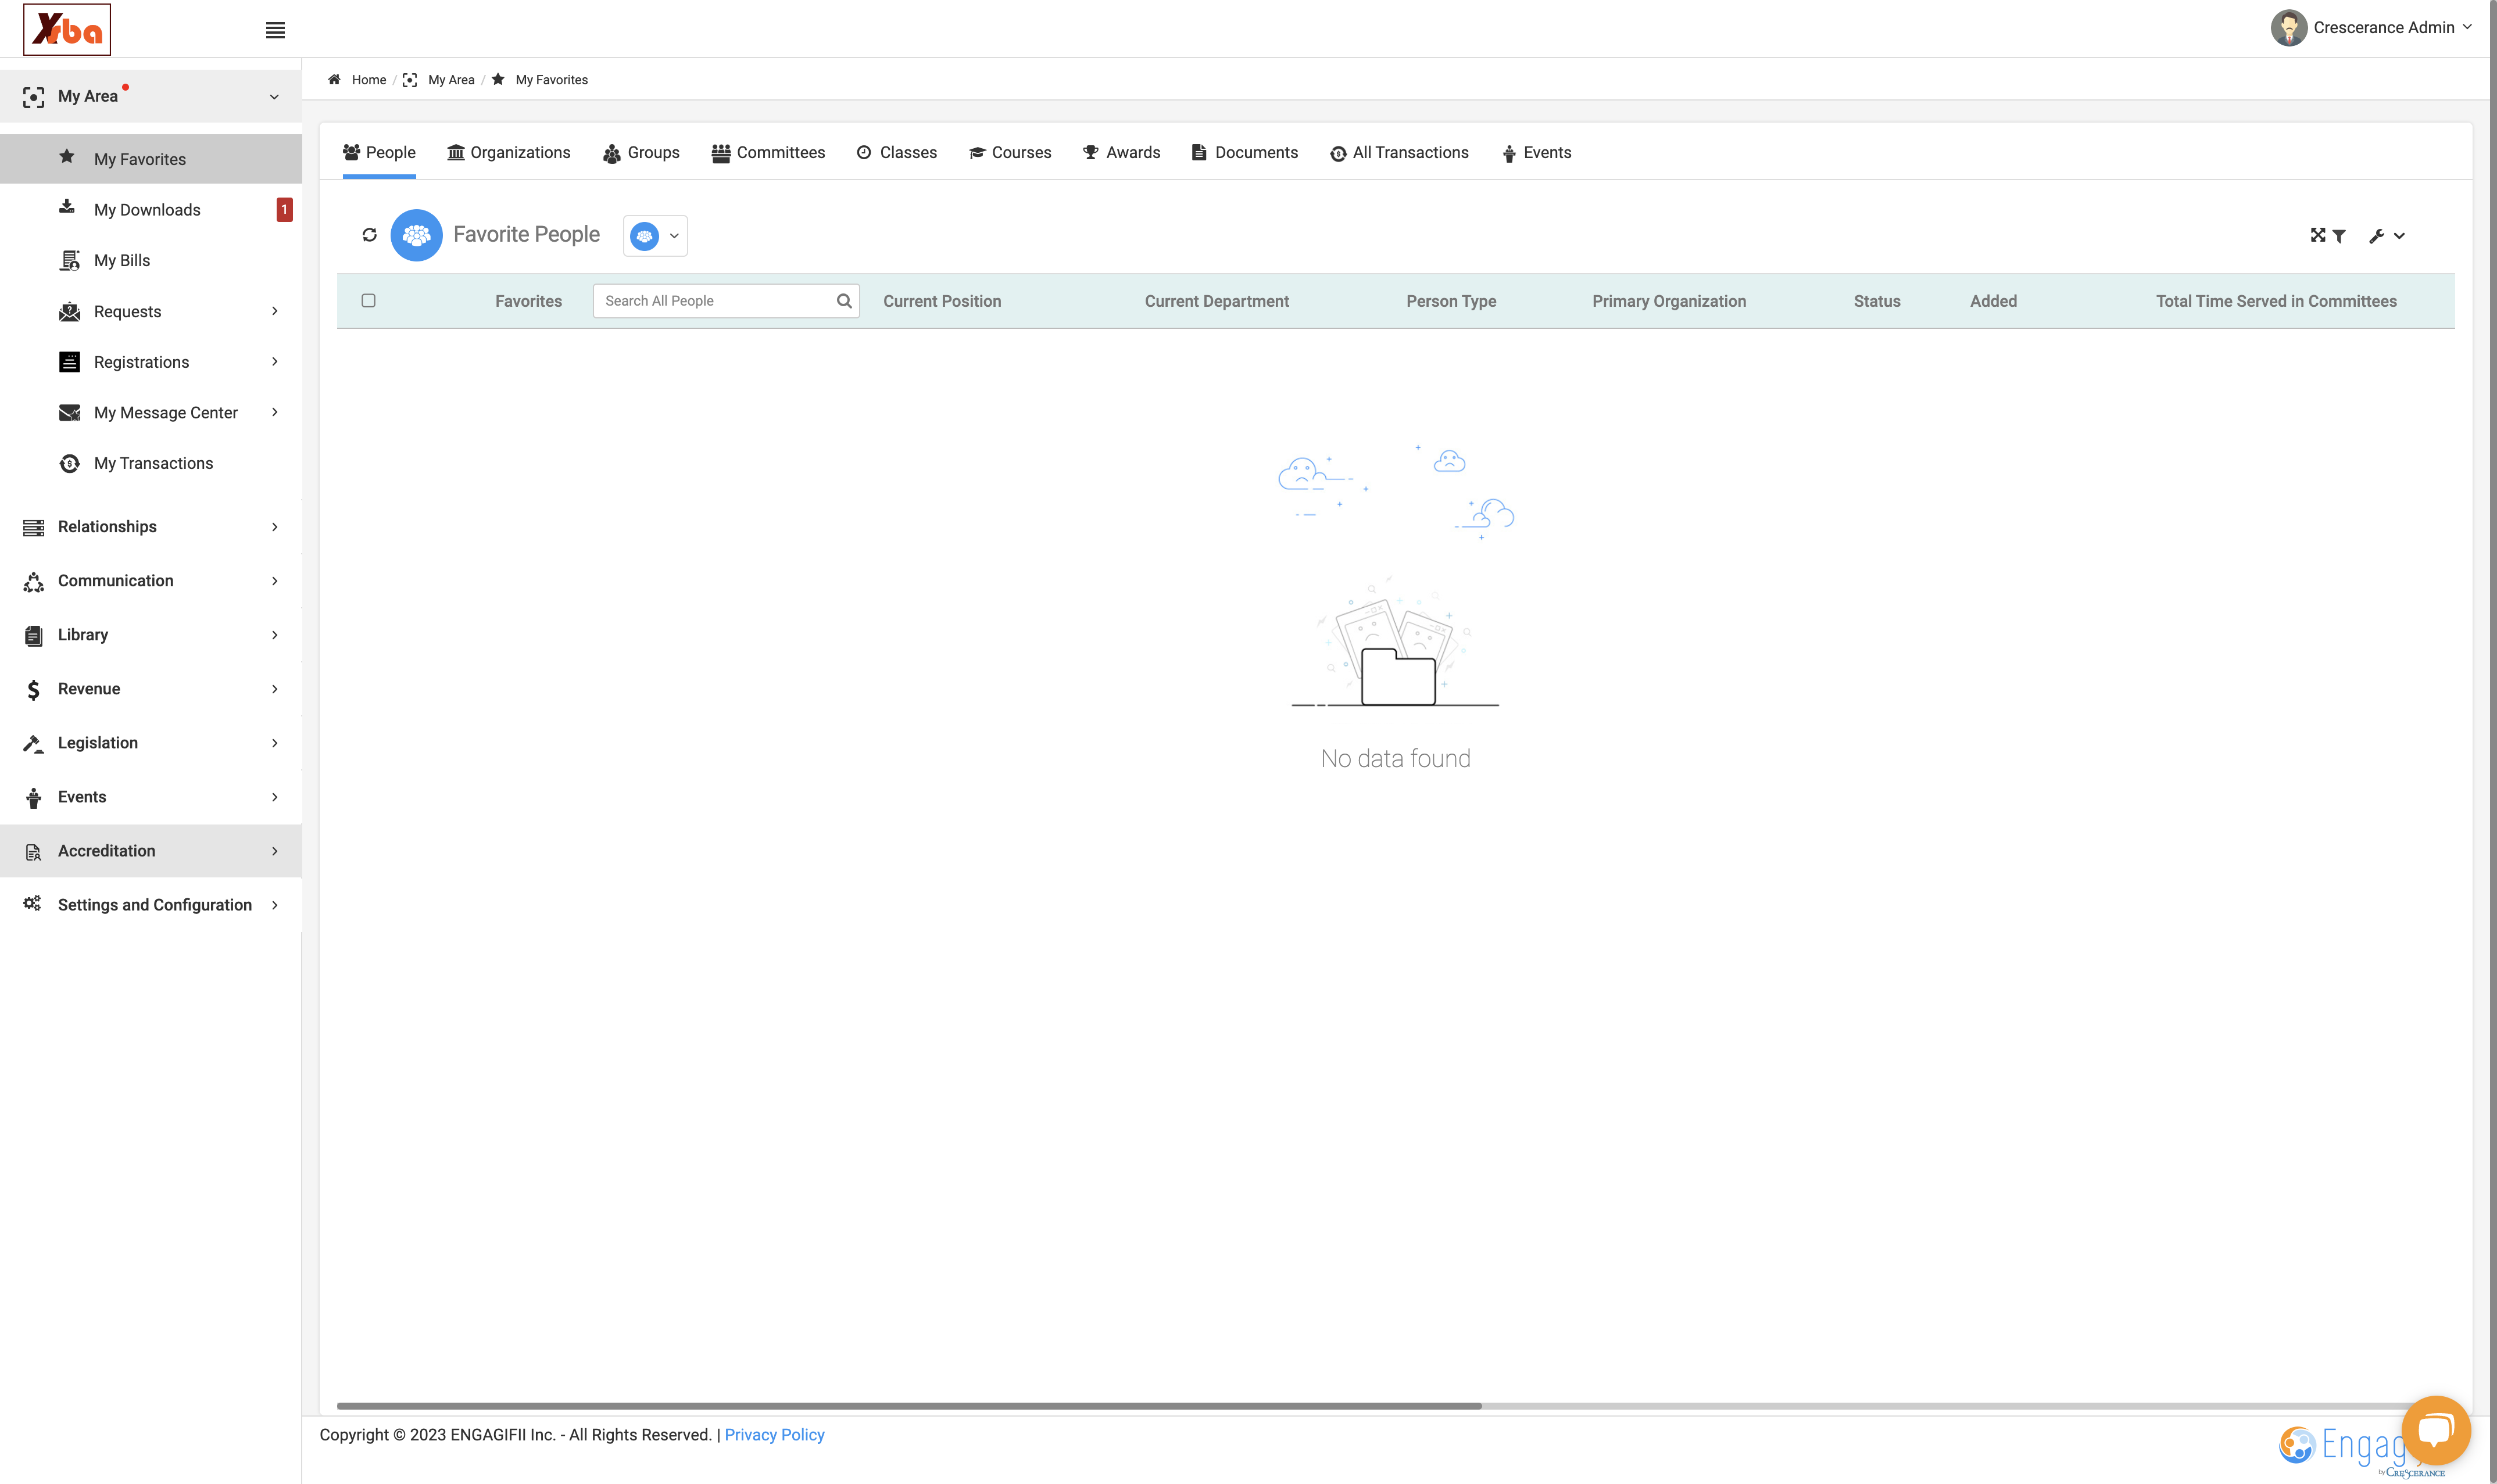Select My Favorites sidebar item
Image resolution: width=2497 pixels, height=1484 pixels.
(151, 159)
